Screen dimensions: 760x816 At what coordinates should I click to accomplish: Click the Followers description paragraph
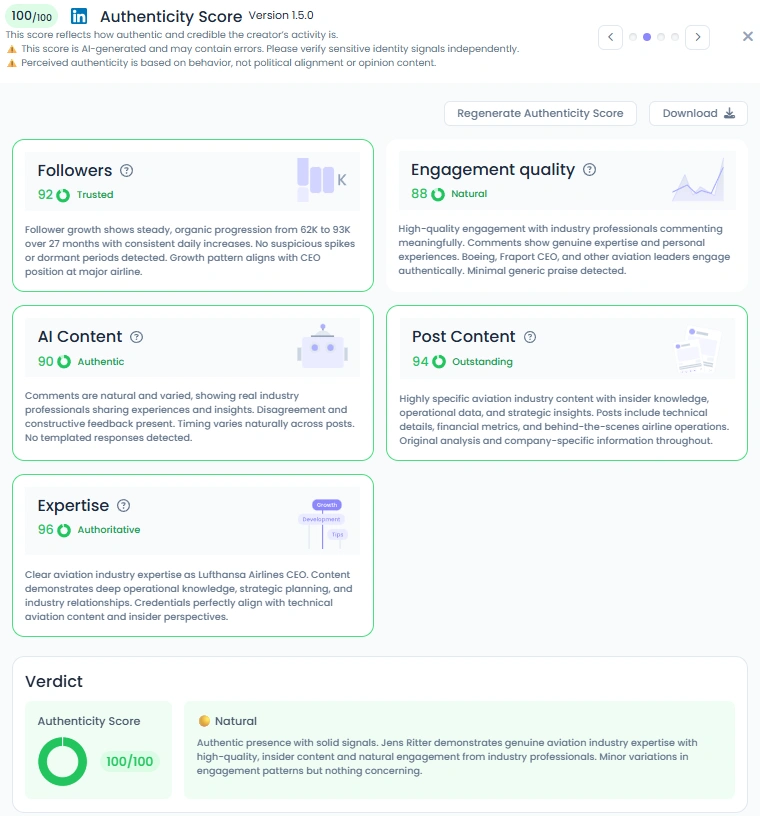(x=190, y=250)
